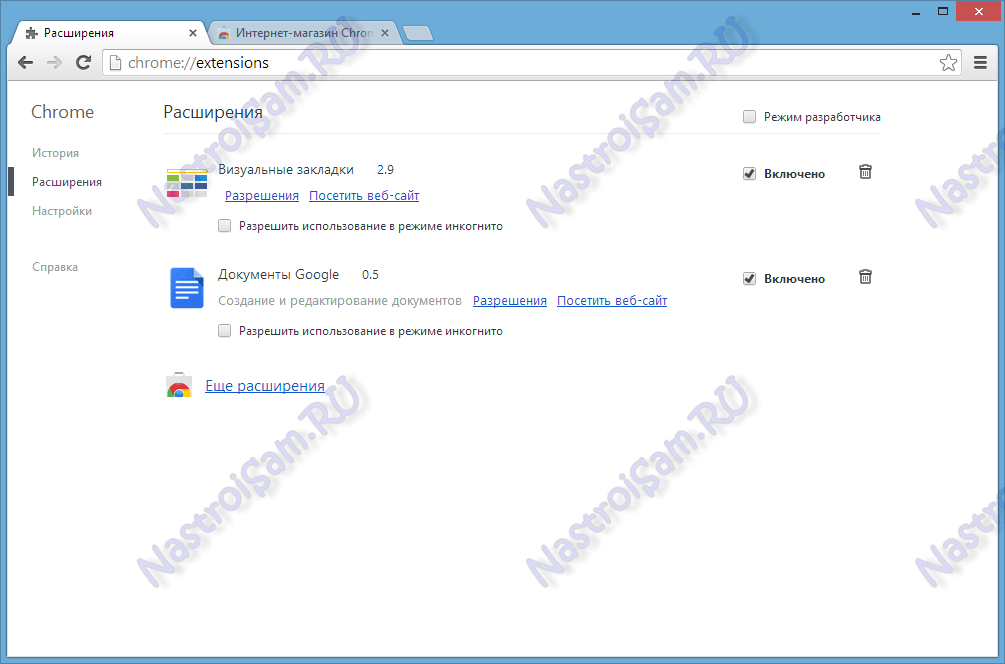Click the trash icon next to Визуальные закладки

pos(865,172)
